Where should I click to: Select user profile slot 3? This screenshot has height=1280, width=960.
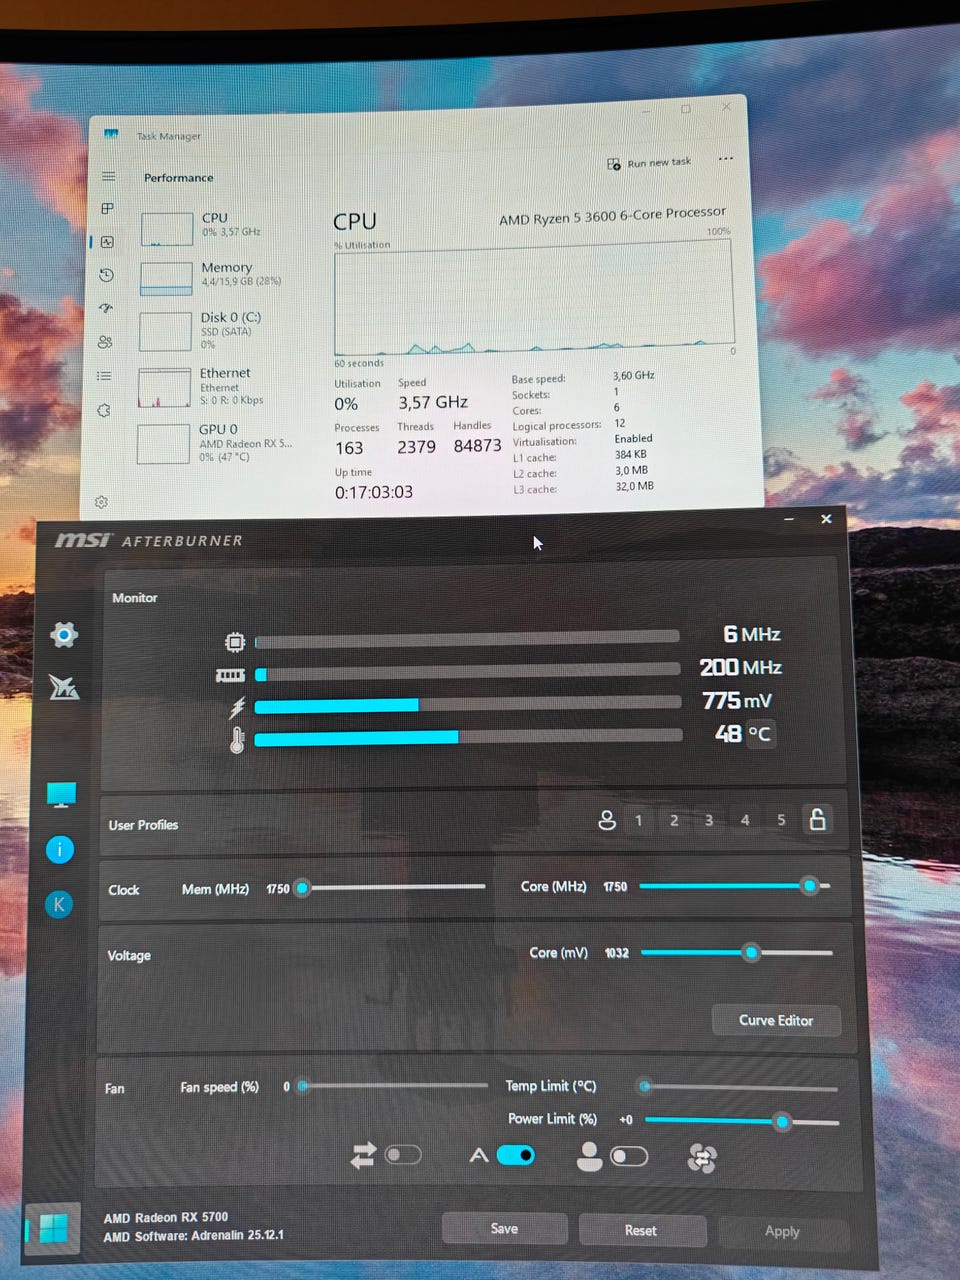tap(709, 820)
